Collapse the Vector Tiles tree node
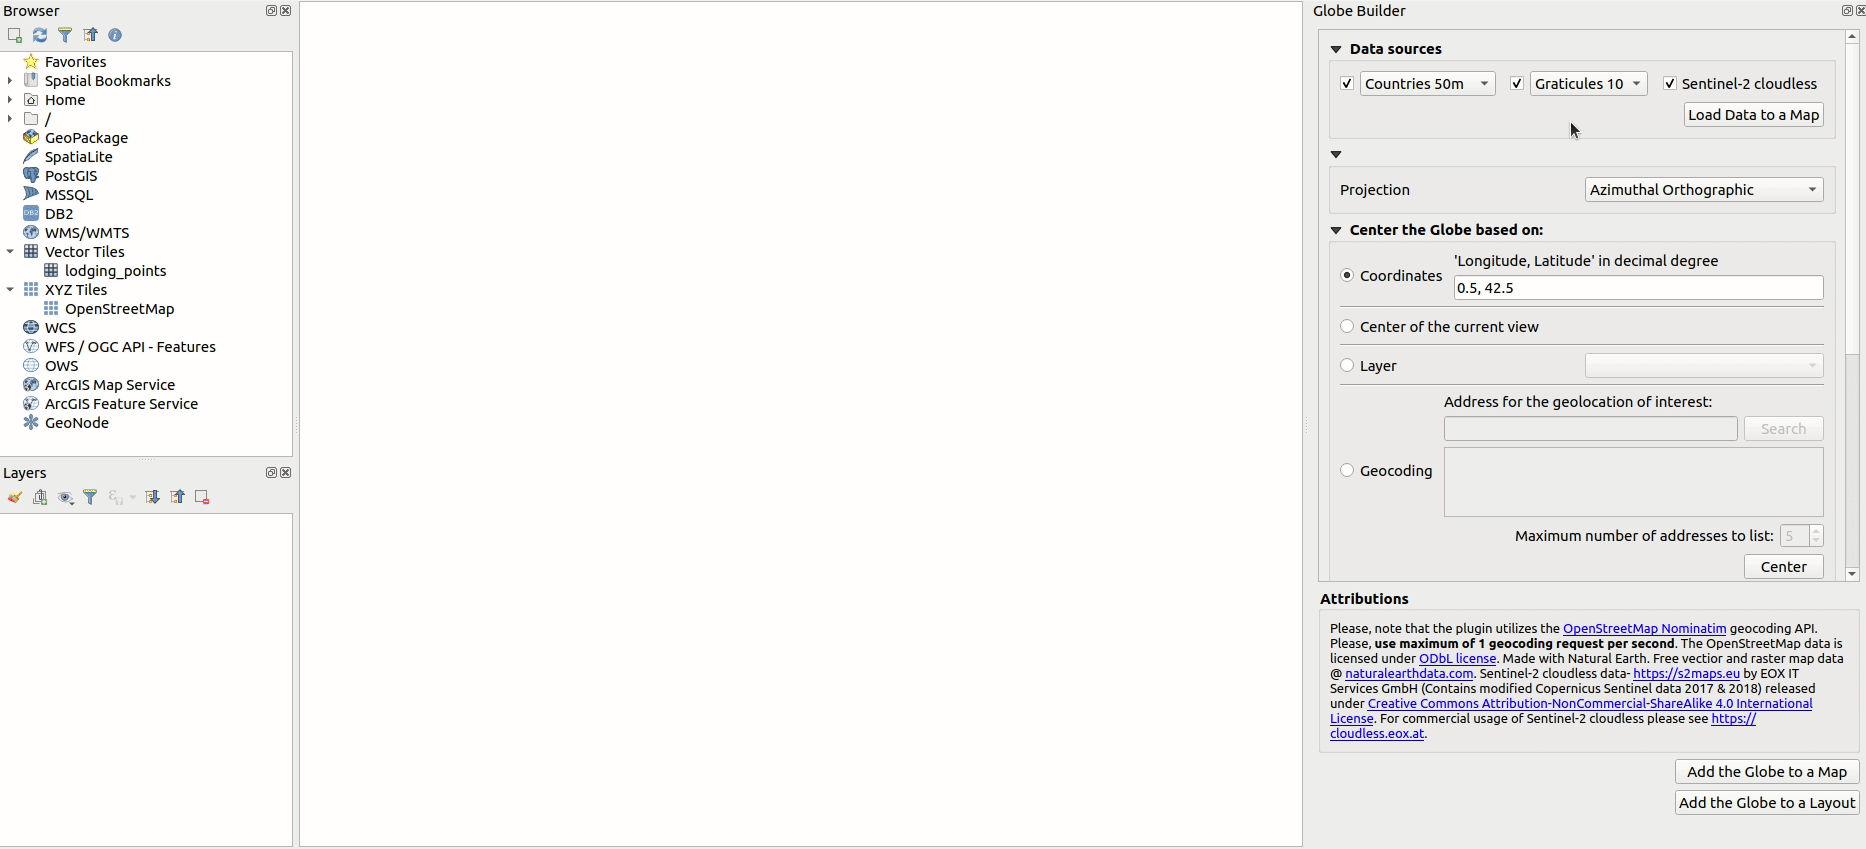This screenshot has height=849, width=1866. (x=10, y=252)
